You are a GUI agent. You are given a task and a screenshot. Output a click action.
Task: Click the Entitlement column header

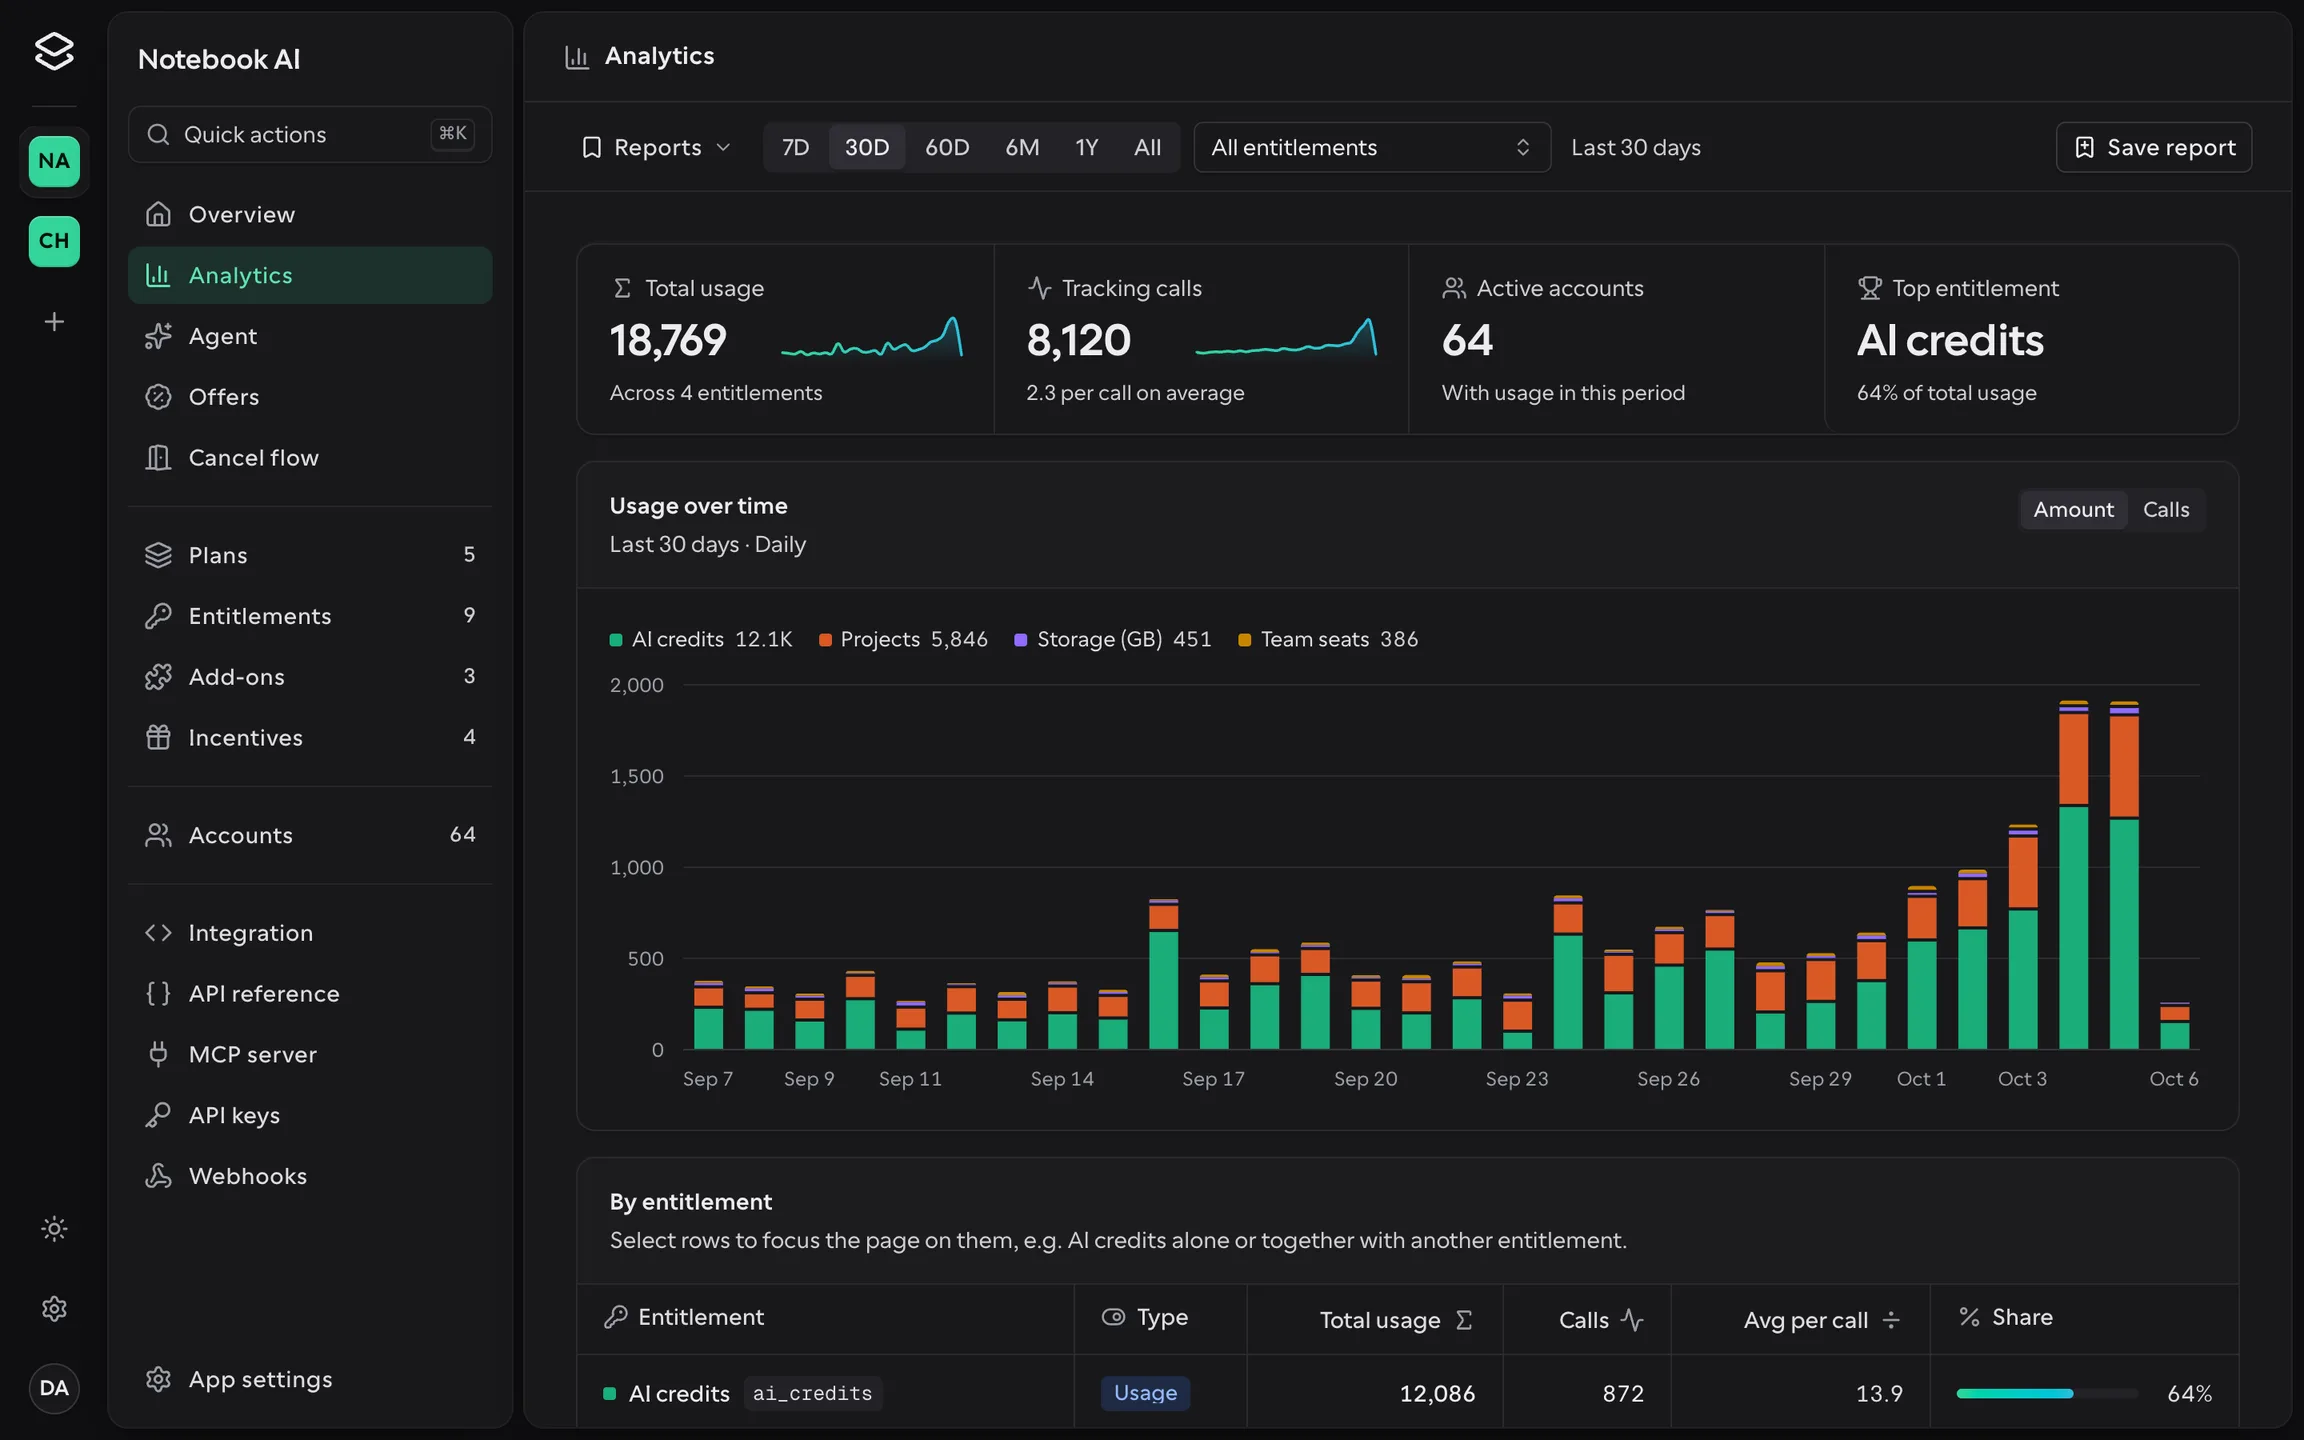click(826, 1318)
